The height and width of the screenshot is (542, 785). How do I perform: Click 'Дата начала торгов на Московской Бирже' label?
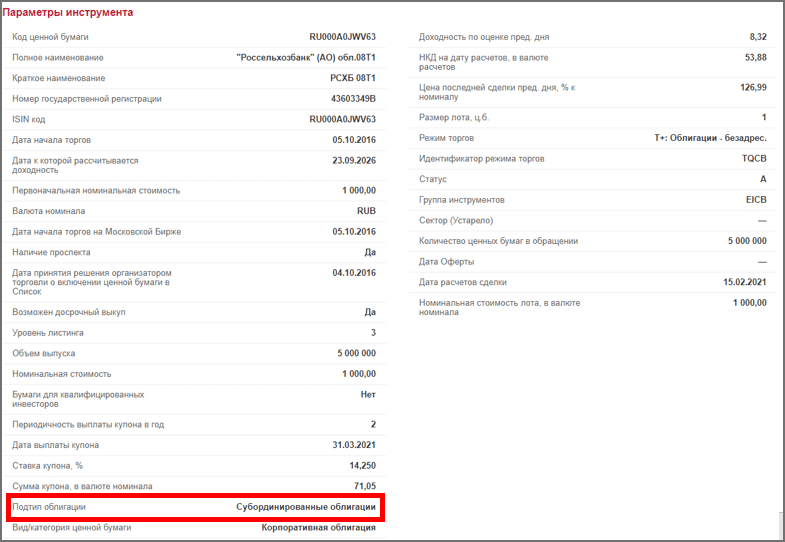[97, 232]
